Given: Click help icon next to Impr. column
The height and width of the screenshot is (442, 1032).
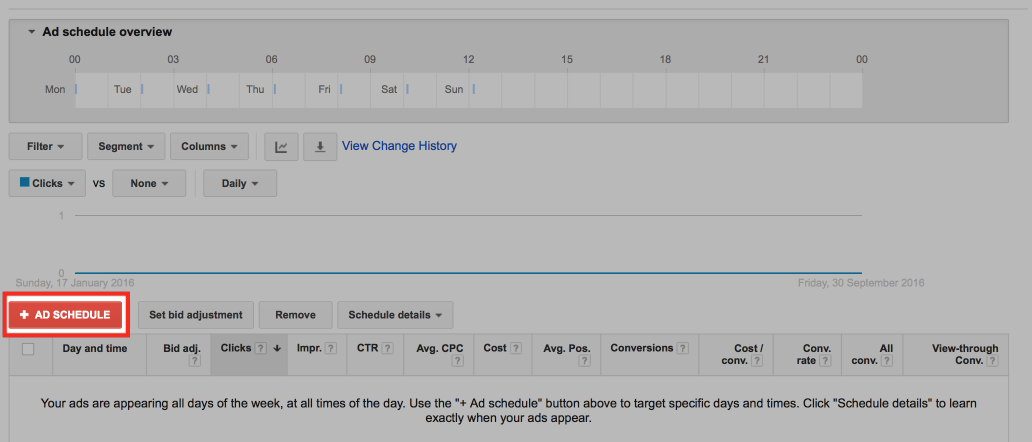Looking at the screenshot, I should click(331, 349).
